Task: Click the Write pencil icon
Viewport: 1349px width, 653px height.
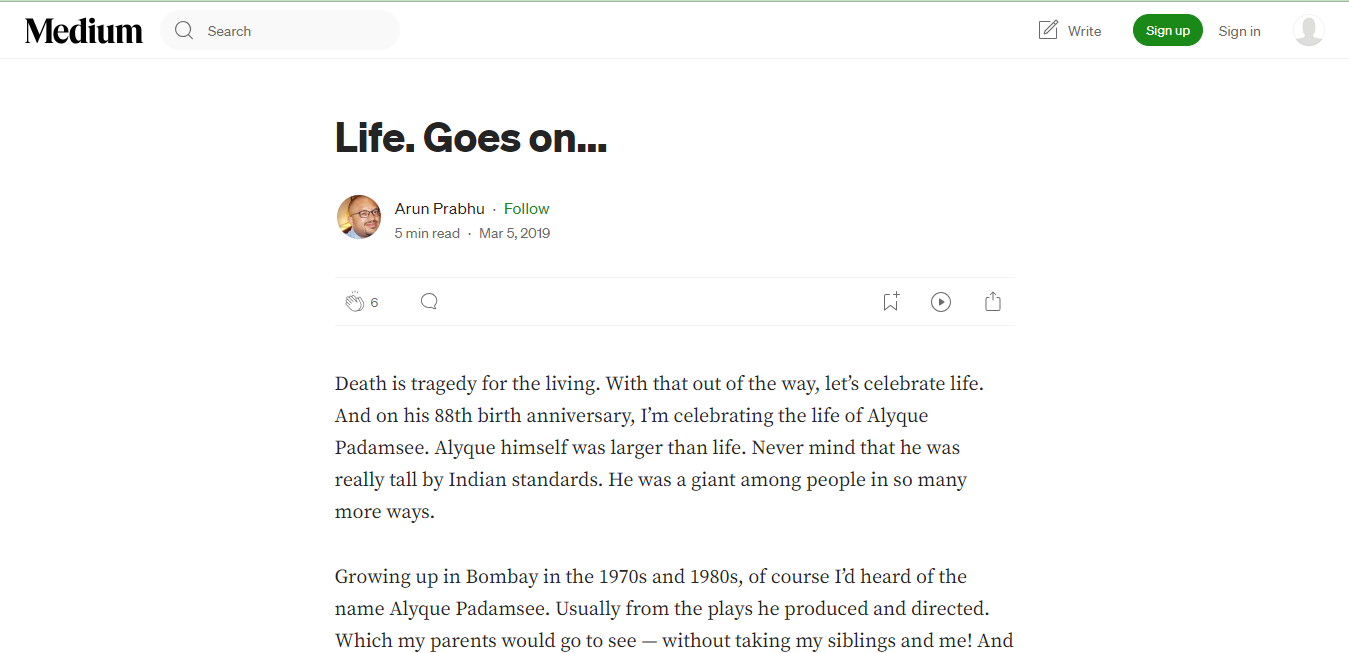Action: (1048, 30)
